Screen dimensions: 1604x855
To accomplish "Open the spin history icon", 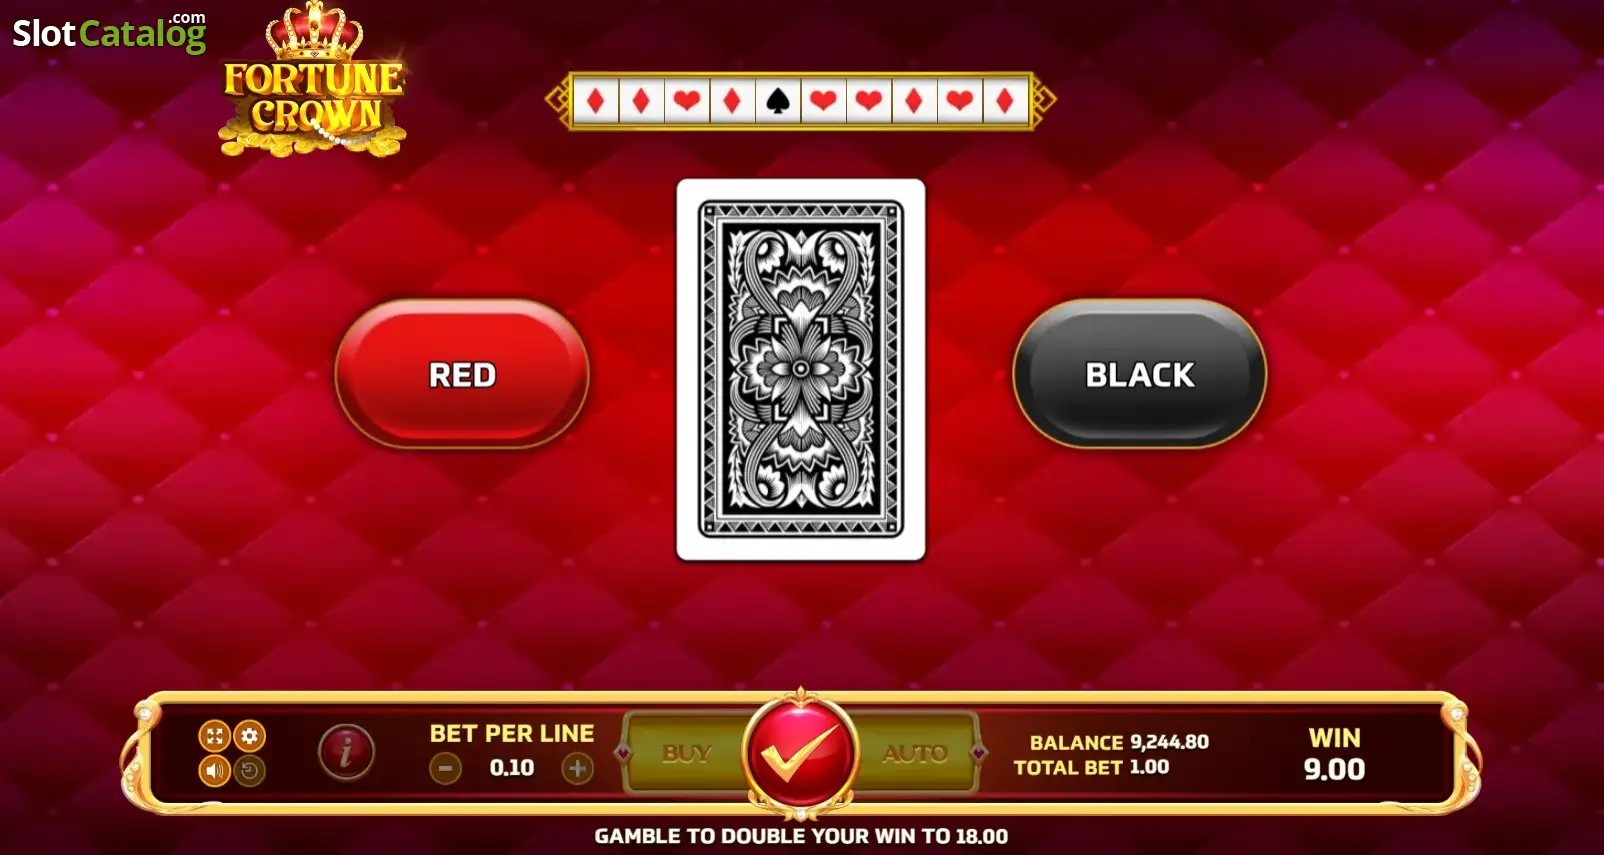I will pos(250,771).
